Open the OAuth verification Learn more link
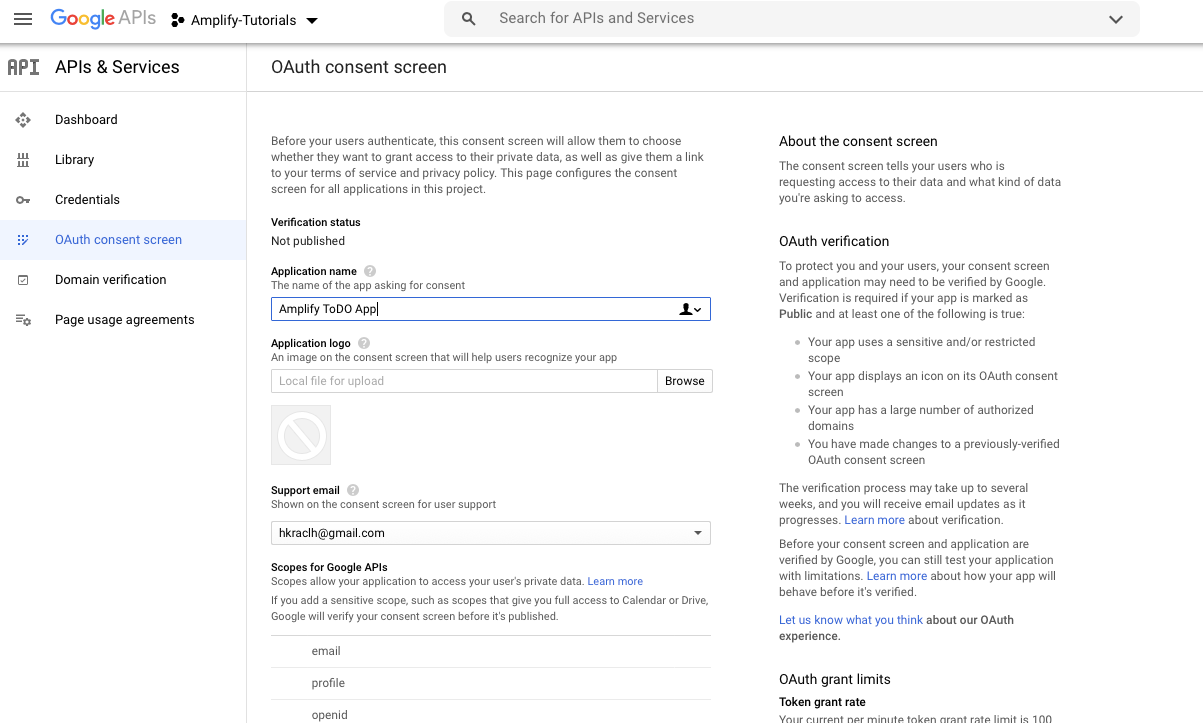Viewport: 1203px width, 723px height. point(874,519)
